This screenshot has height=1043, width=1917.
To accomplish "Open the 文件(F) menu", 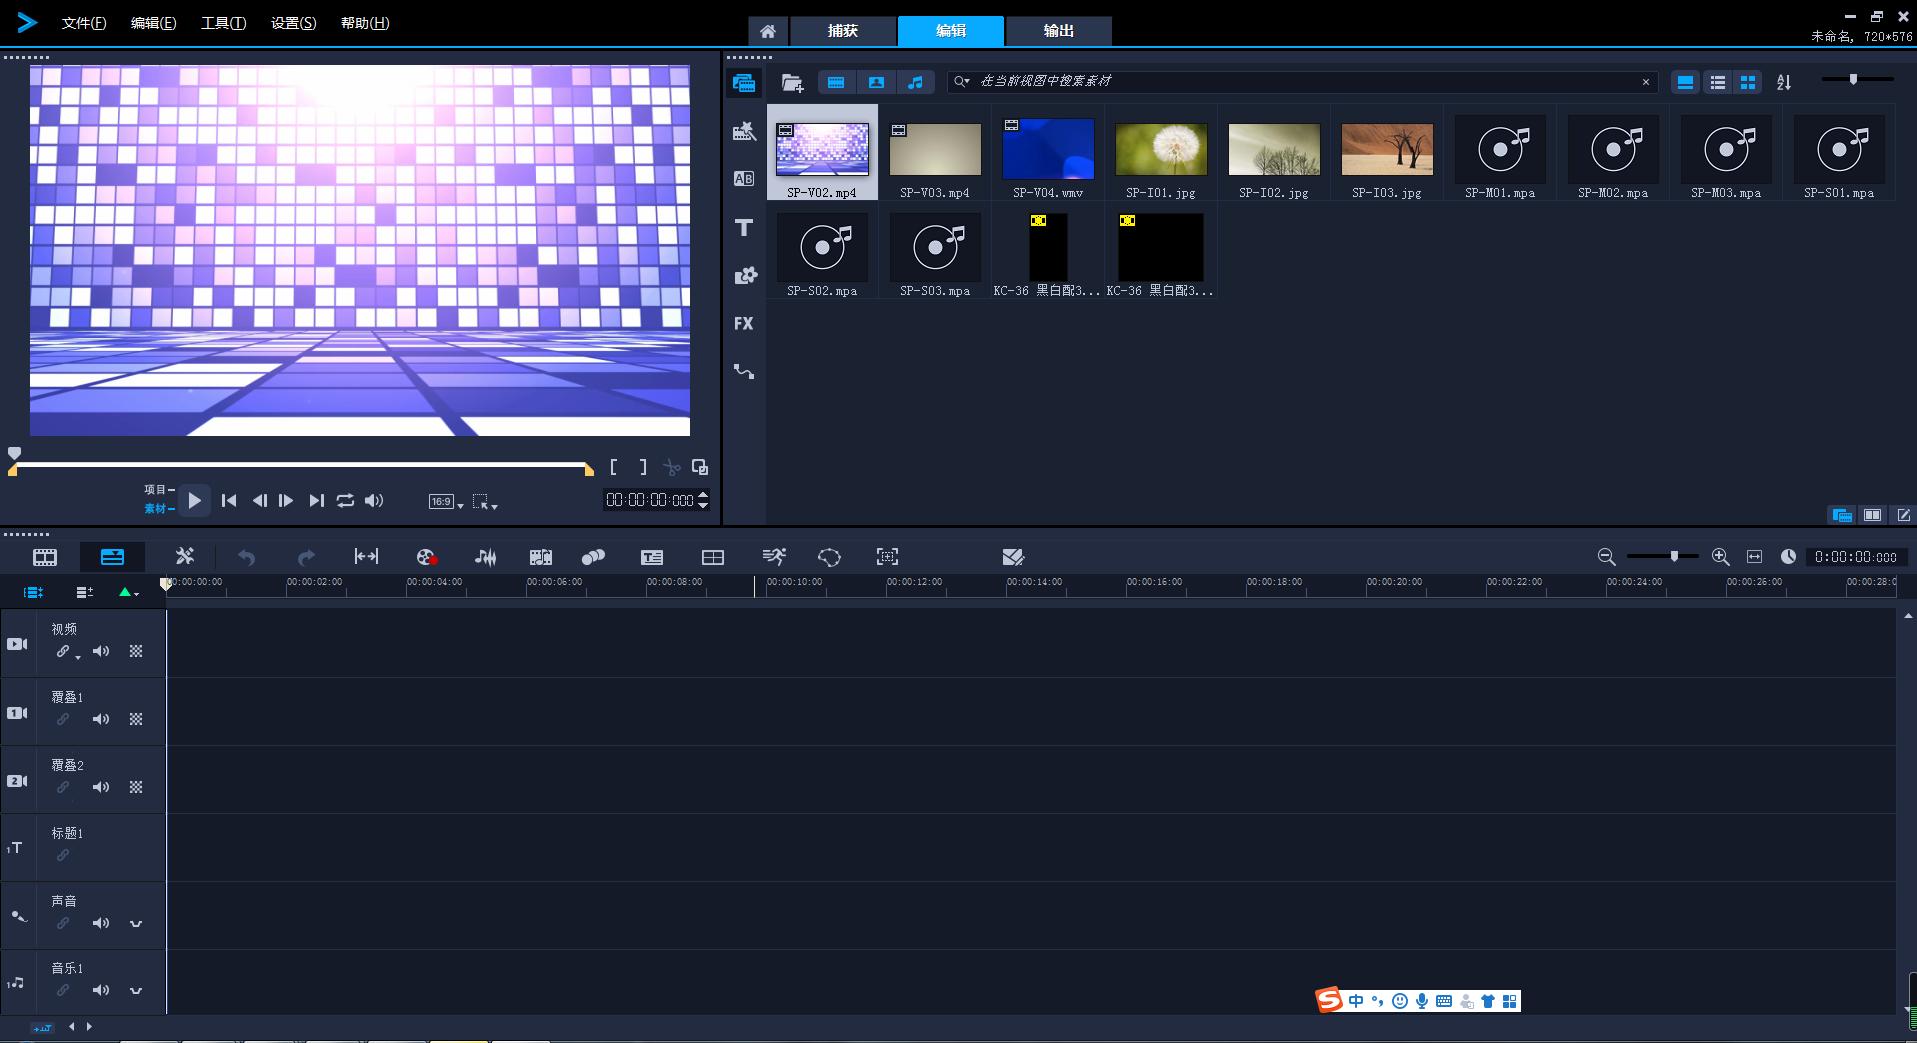I will pos(84,23).
